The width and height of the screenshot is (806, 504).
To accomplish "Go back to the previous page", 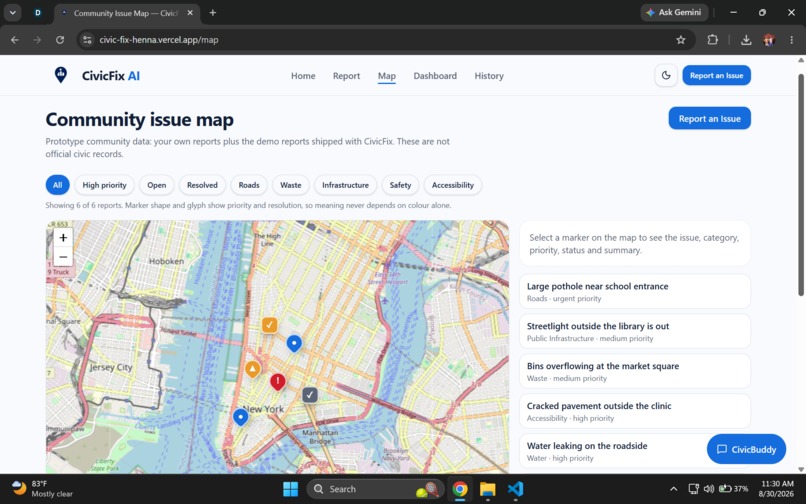I will pyautogui.click(x=15, y=40).
